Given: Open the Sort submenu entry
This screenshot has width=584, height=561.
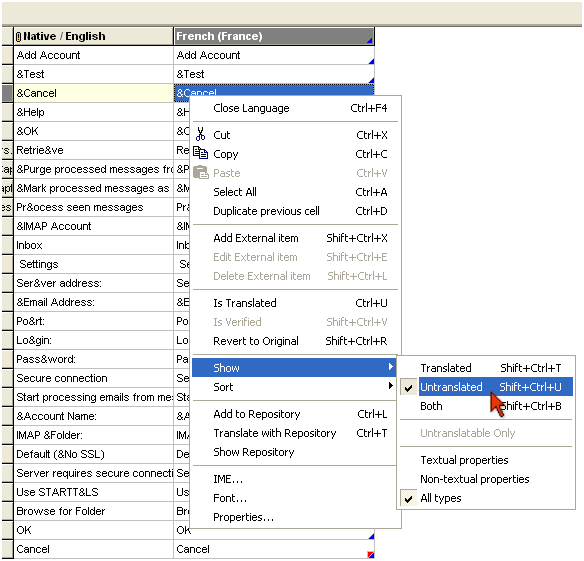Looking at the screenshot, I should click(x=294, y=387).
